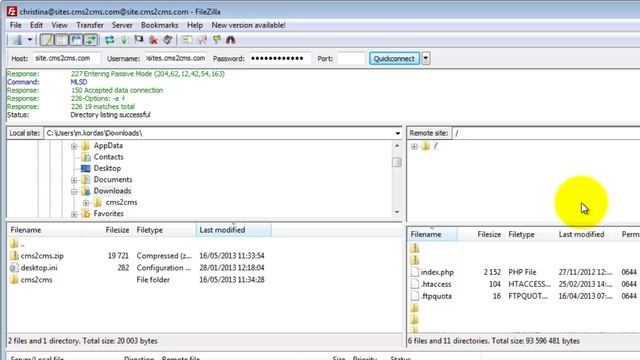
Task: Cancel the current operation
Action: point(139,40)
